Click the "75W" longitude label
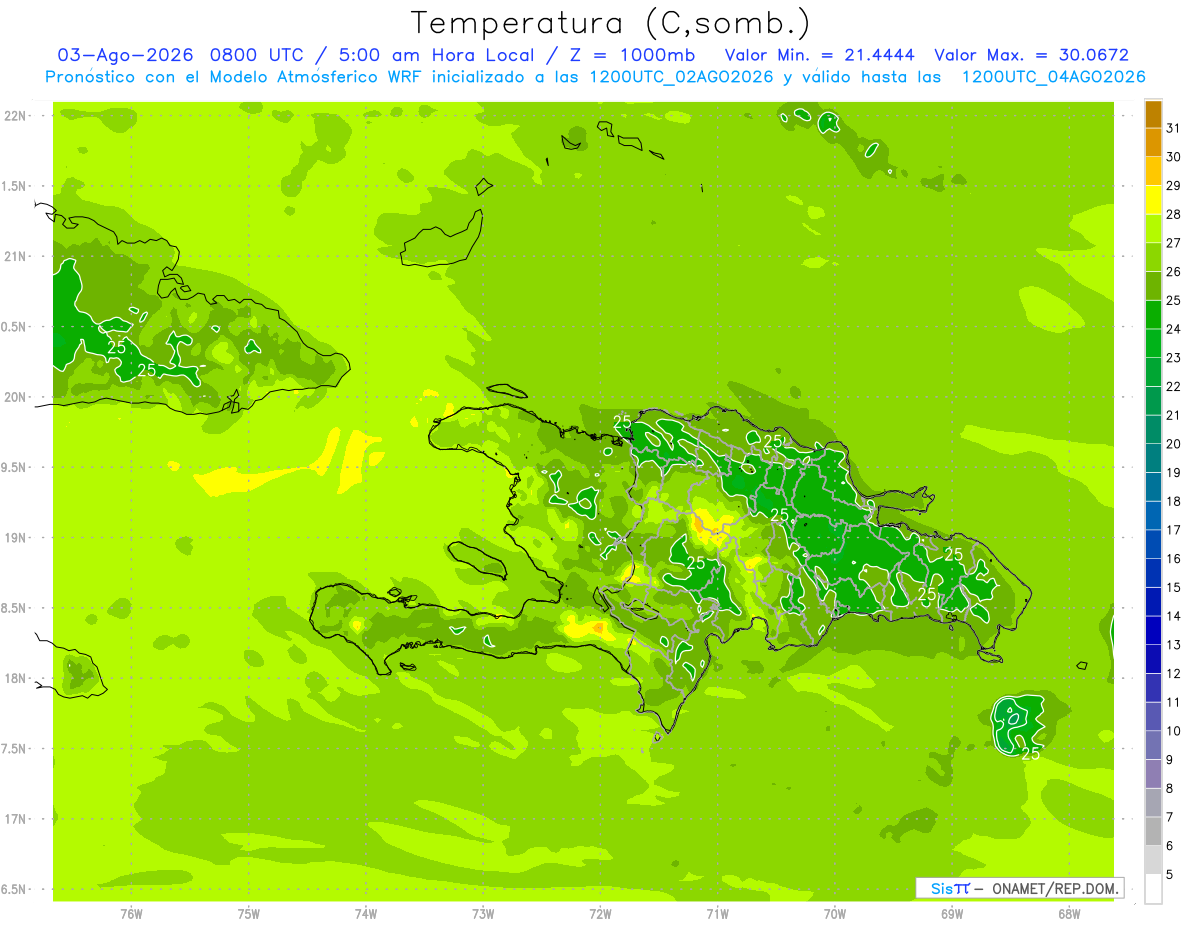 [248, 914]
